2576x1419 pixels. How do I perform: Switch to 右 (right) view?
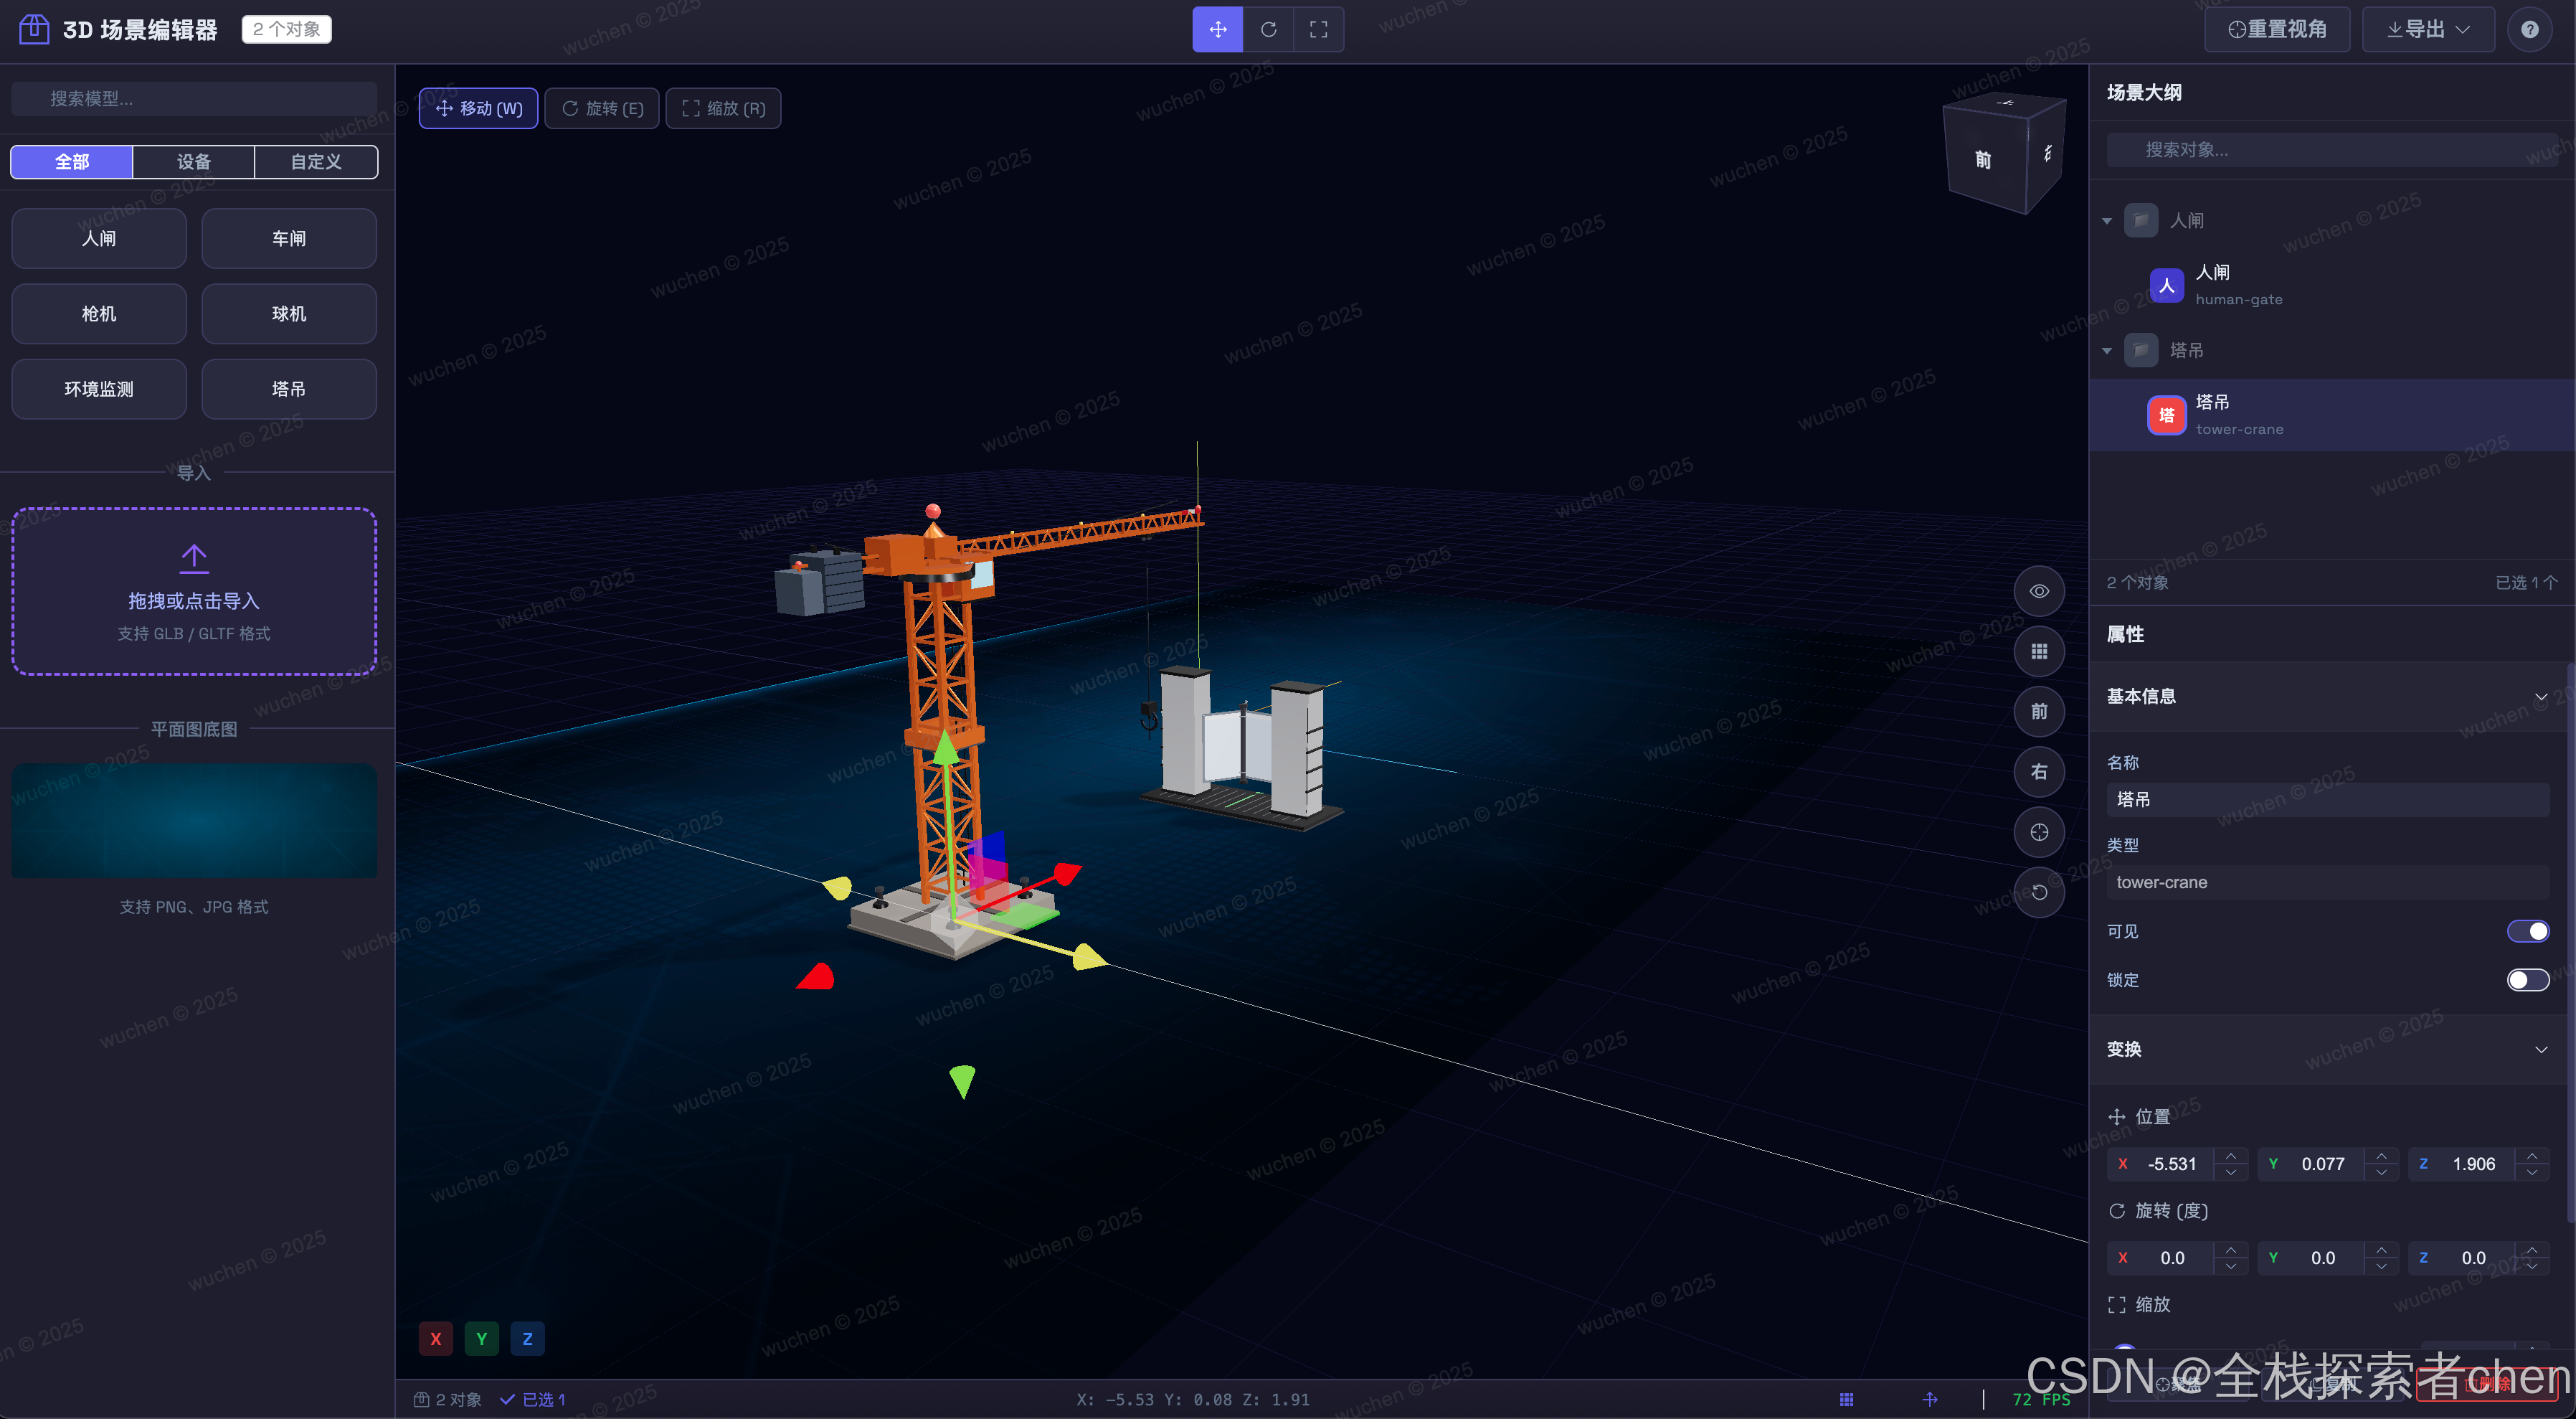point(2040,772)
